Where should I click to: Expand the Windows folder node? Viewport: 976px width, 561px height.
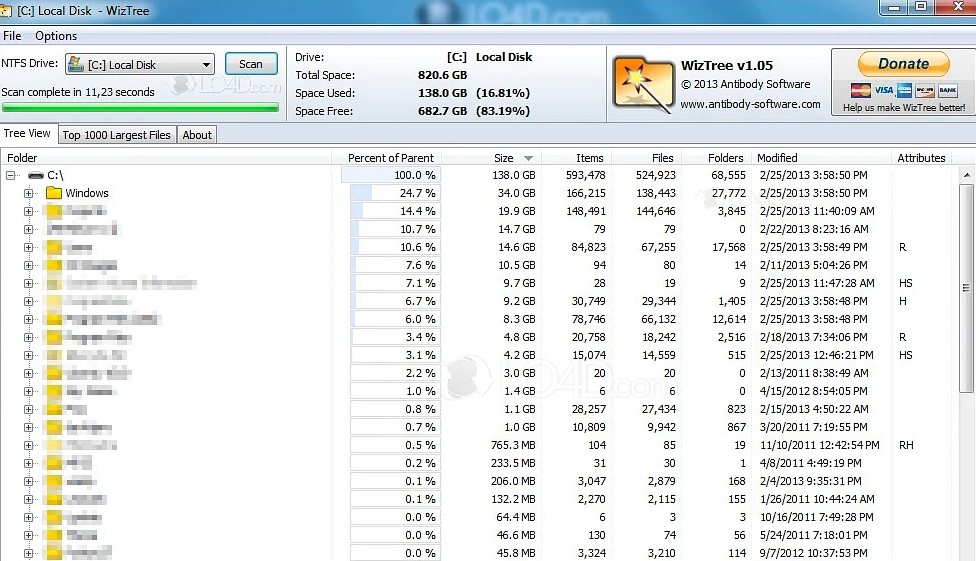(x=28, y=193)
